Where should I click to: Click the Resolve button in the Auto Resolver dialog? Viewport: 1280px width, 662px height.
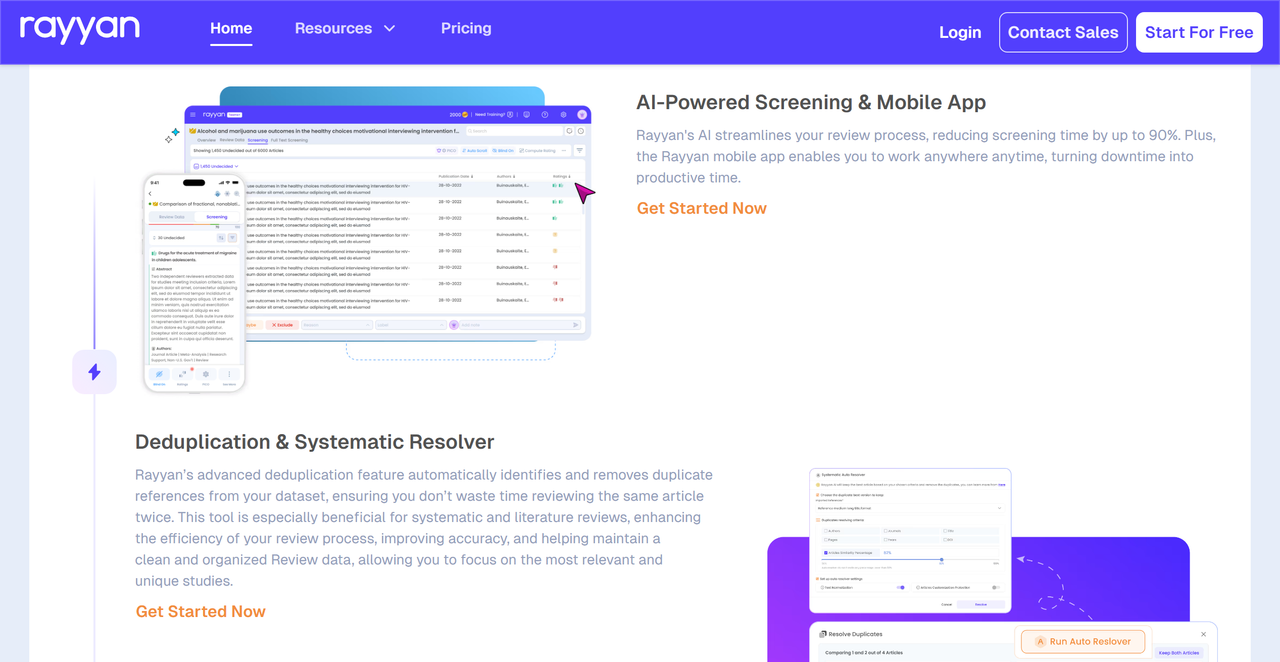(980, 605)
